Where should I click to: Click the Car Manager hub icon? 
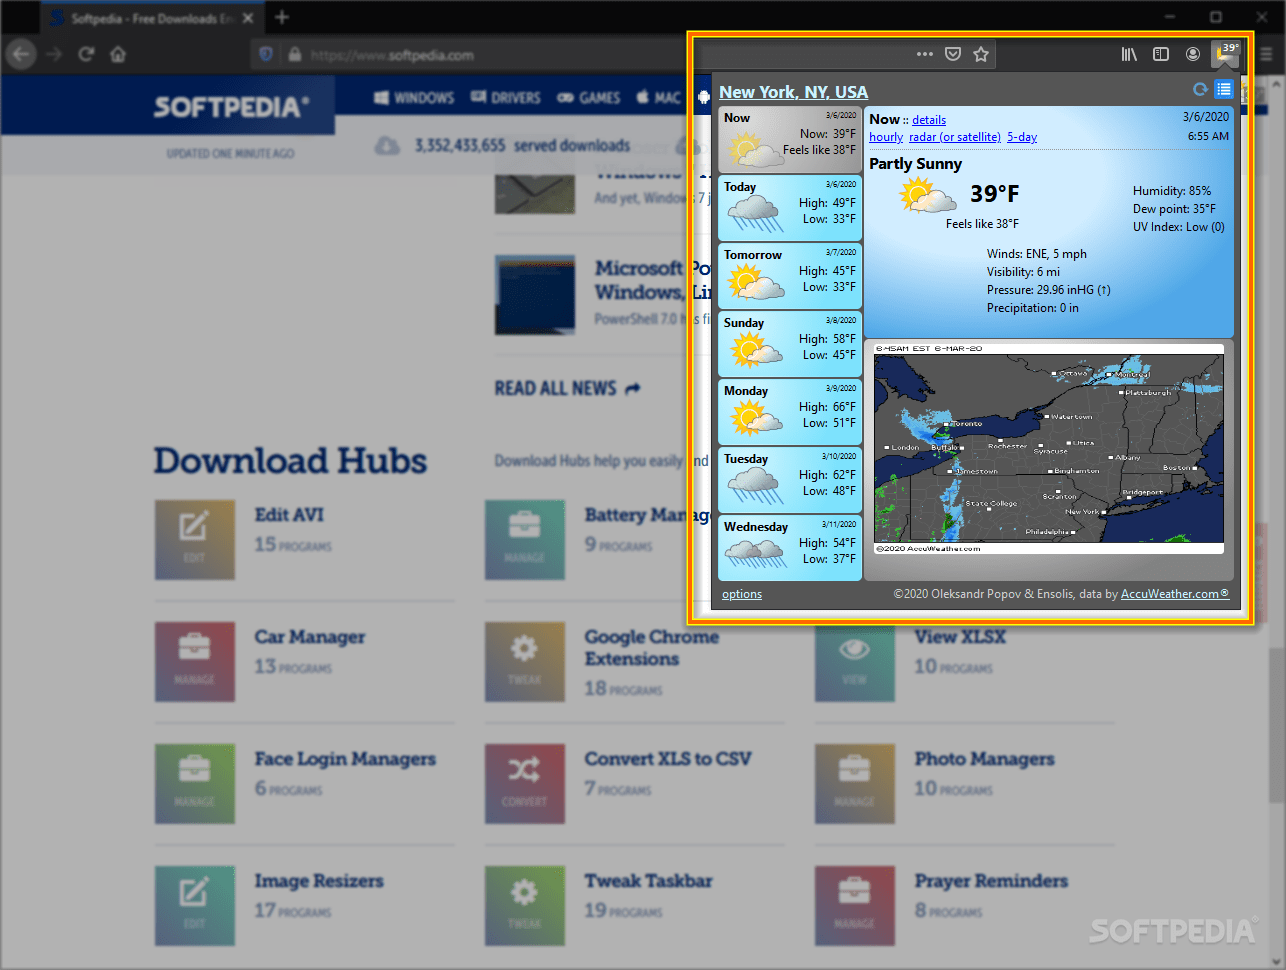coord(195,661)
